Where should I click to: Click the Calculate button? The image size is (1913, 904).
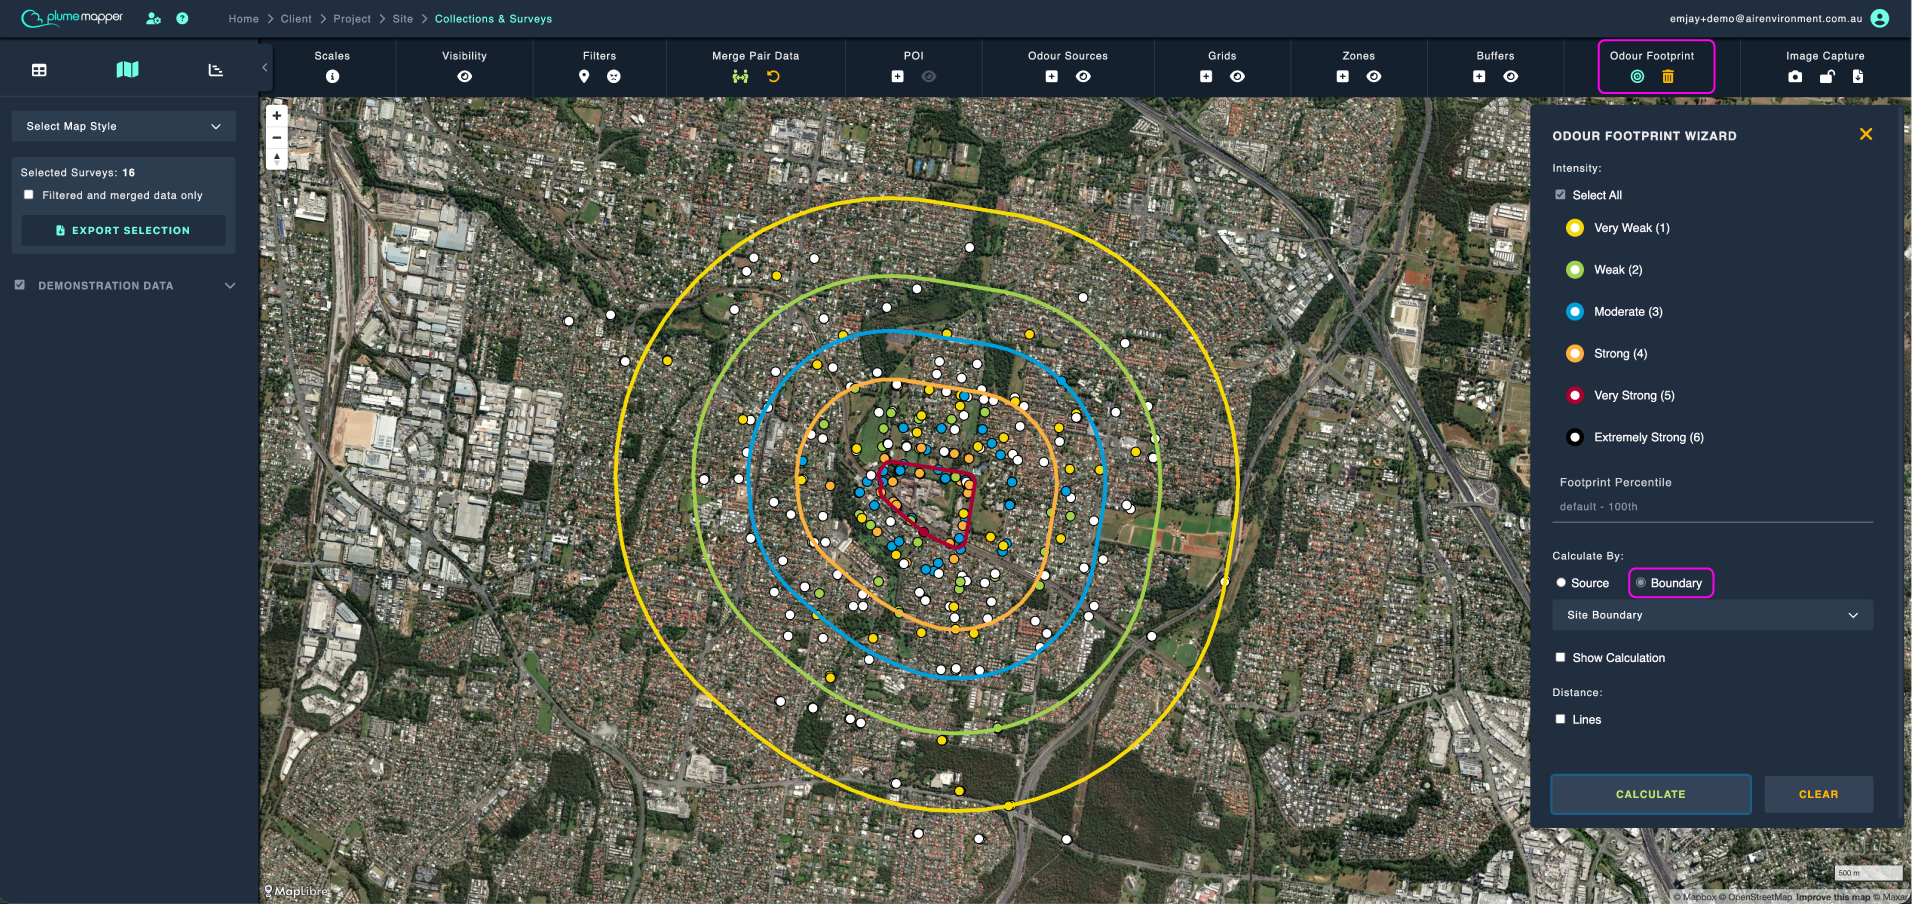click(1651, 794)
